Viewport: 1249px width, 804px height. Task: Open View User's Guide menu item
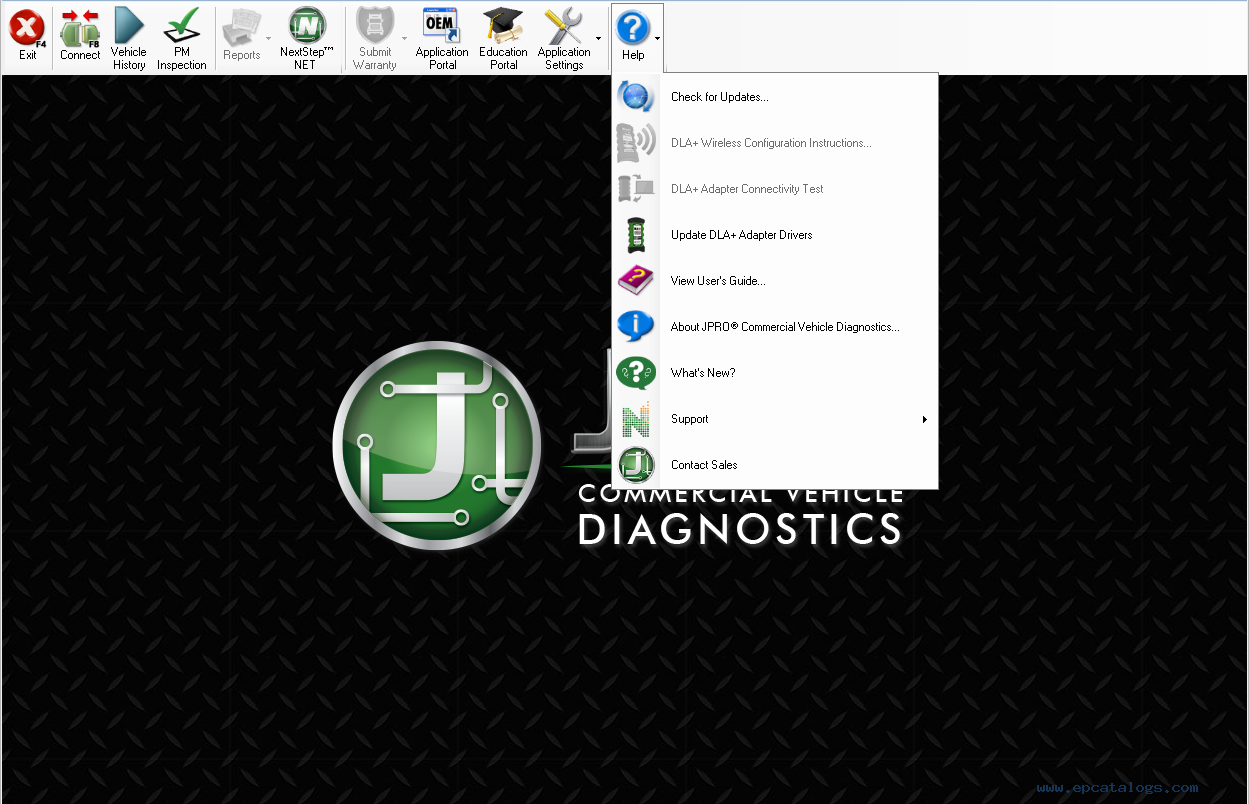[x=775, y=281]
